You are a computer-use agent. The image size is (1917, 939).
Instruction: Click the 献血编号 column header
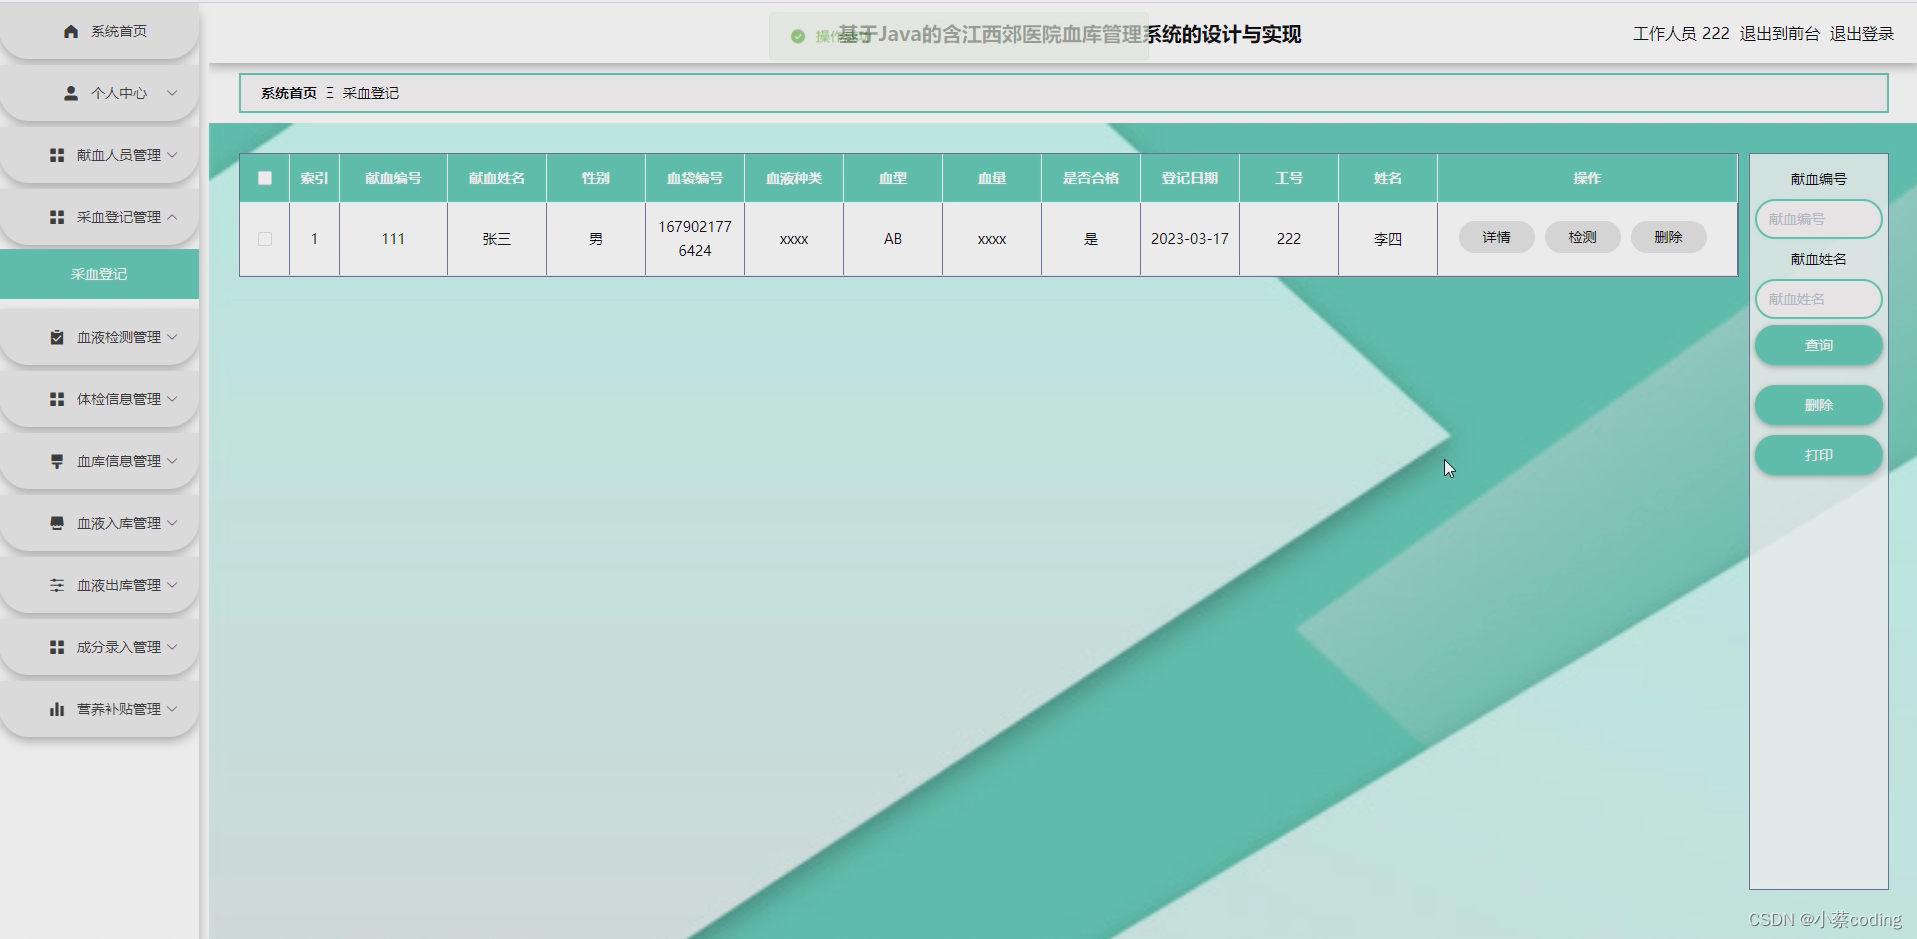click(x=393, y=178)
